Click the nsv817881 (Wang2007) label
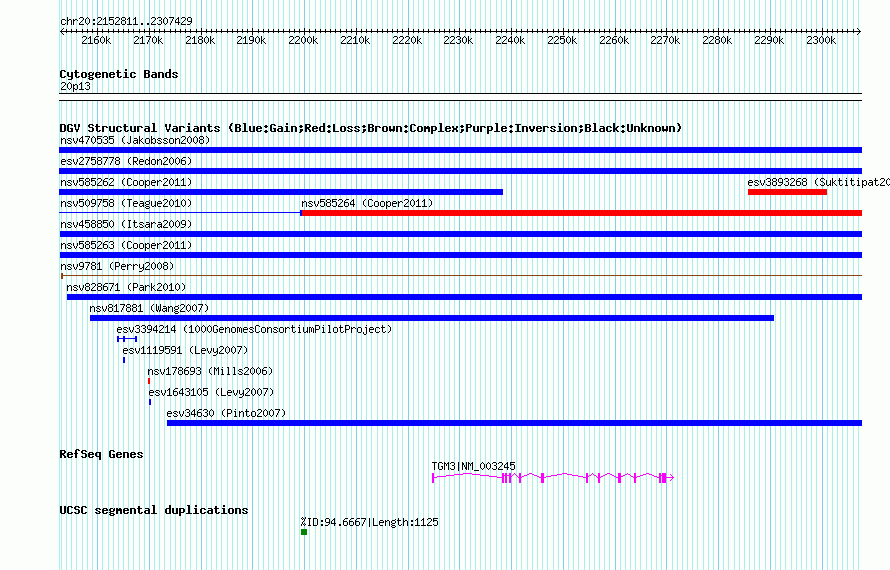This screenshot has height=570, width=890. 149,308
